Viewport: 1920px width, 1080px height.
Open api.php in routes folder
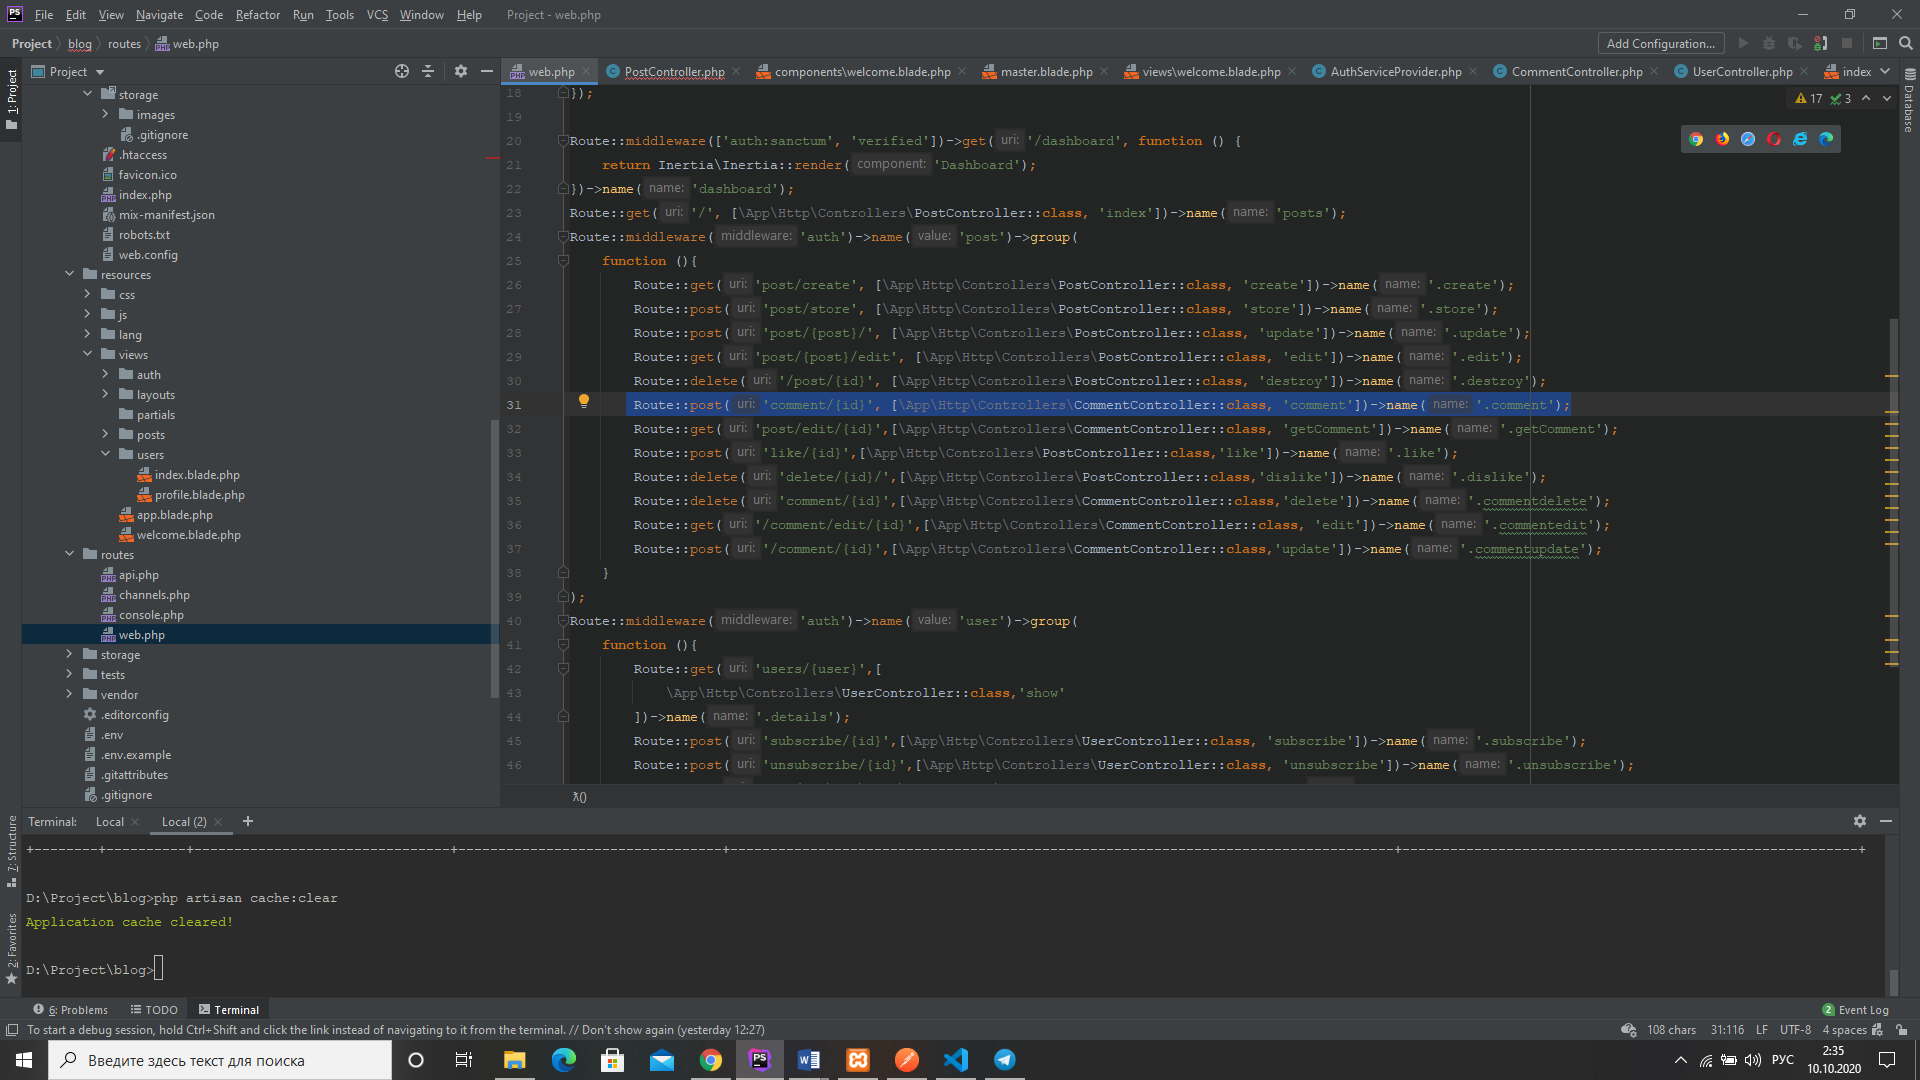click(x=138, y=574)
